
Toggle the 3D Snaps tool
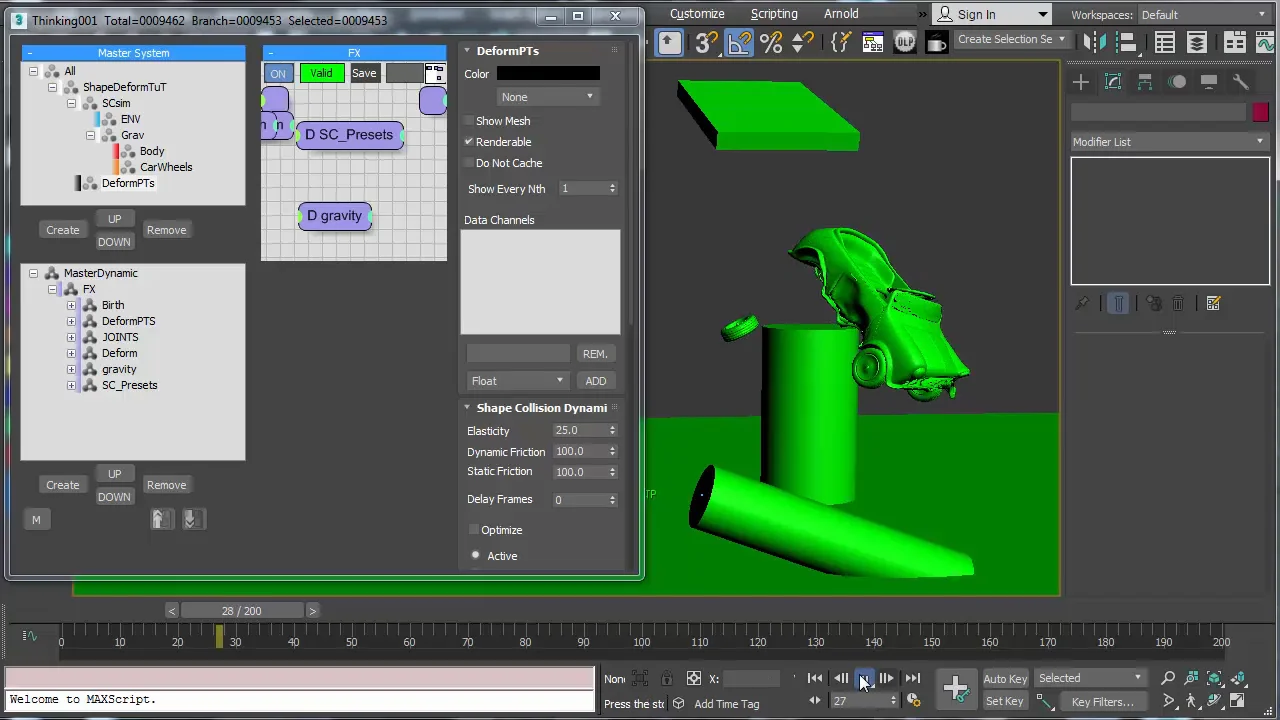click(x=706, y=42)
